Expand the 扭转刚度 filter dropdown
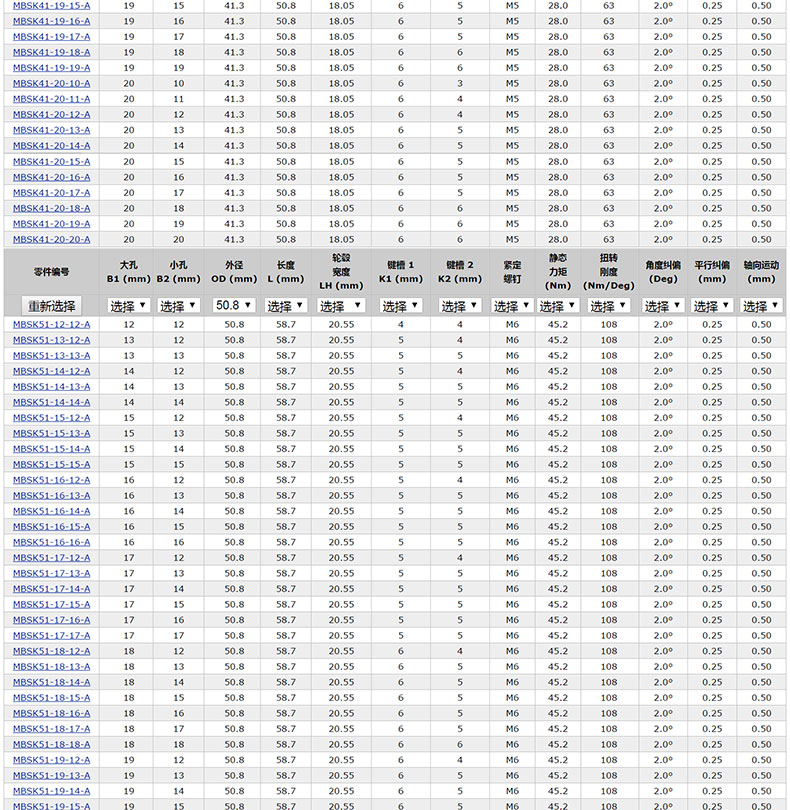Viewport: 790px width, 810px height. pyautogui.click(x=609, y=306)
